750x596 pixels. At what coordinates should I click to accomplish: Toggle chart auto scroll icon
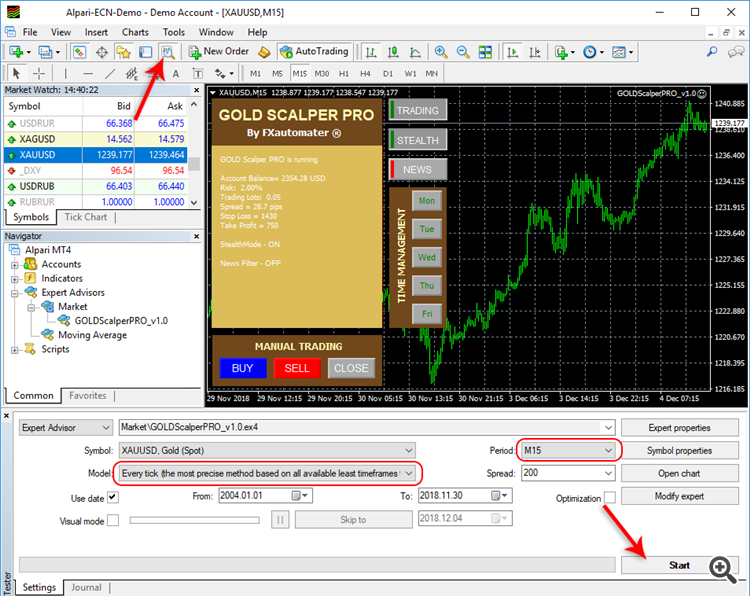point(513,52)
